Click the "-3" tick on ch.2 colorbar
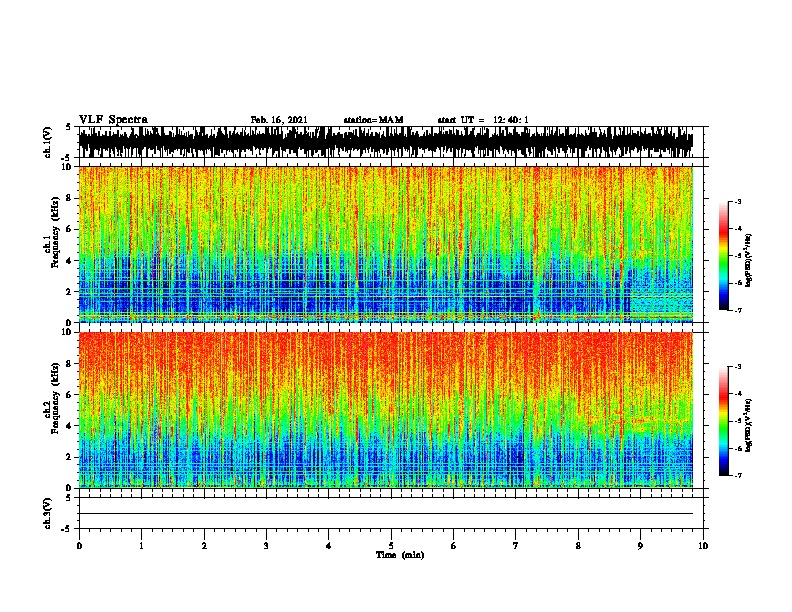 coord(737,367)
